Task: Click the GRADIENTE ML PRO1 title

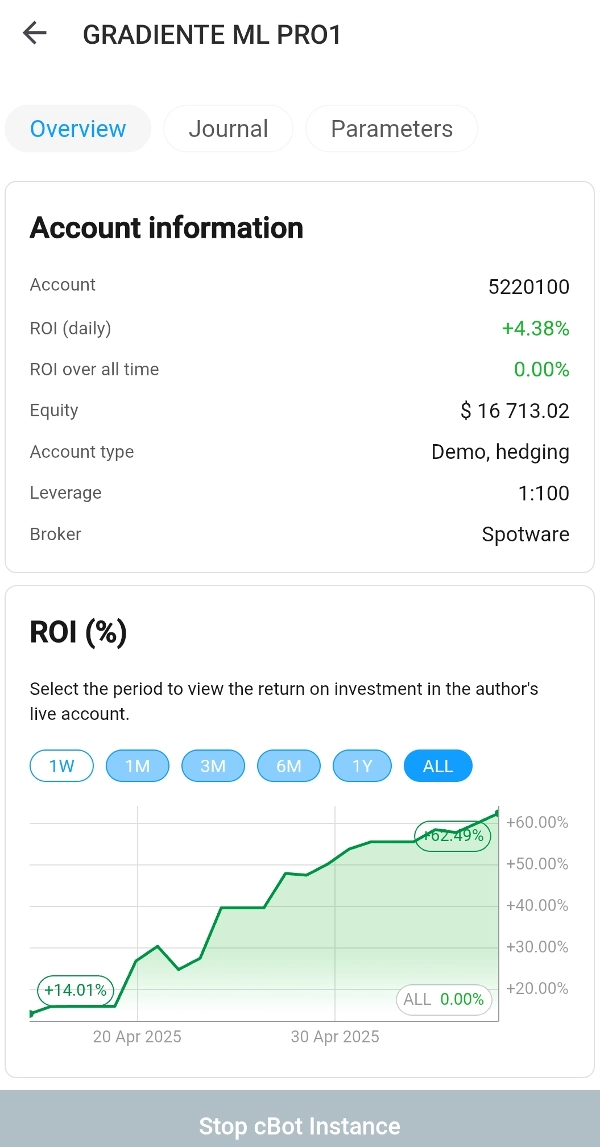Action: (x=212, y=35)
